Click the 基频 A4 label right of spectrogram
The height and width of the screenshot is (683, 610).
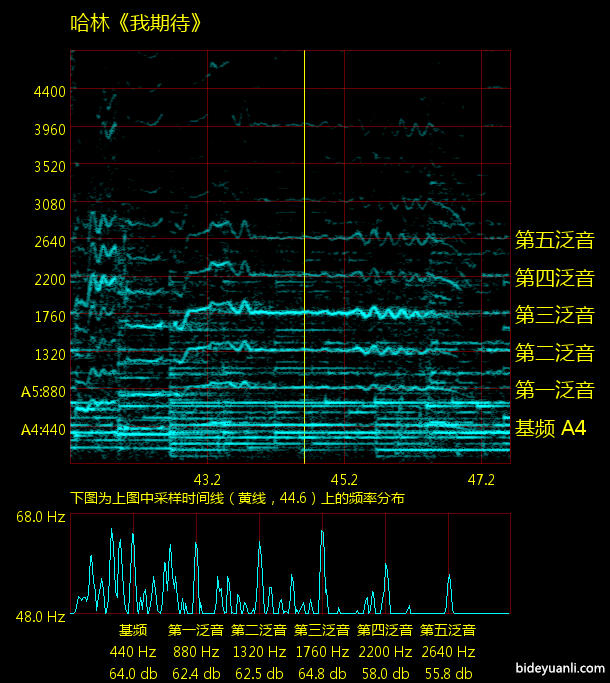[x=550, y=428]
